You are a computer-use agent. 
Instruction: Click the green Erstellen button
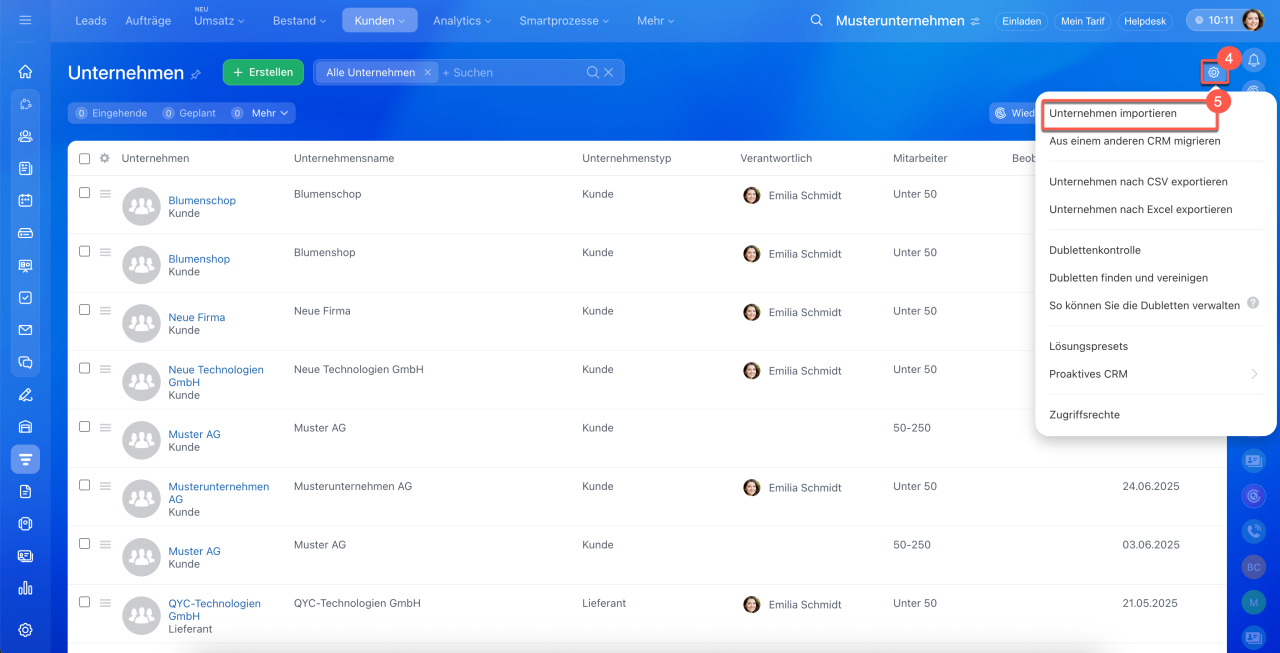click(263, 72)
